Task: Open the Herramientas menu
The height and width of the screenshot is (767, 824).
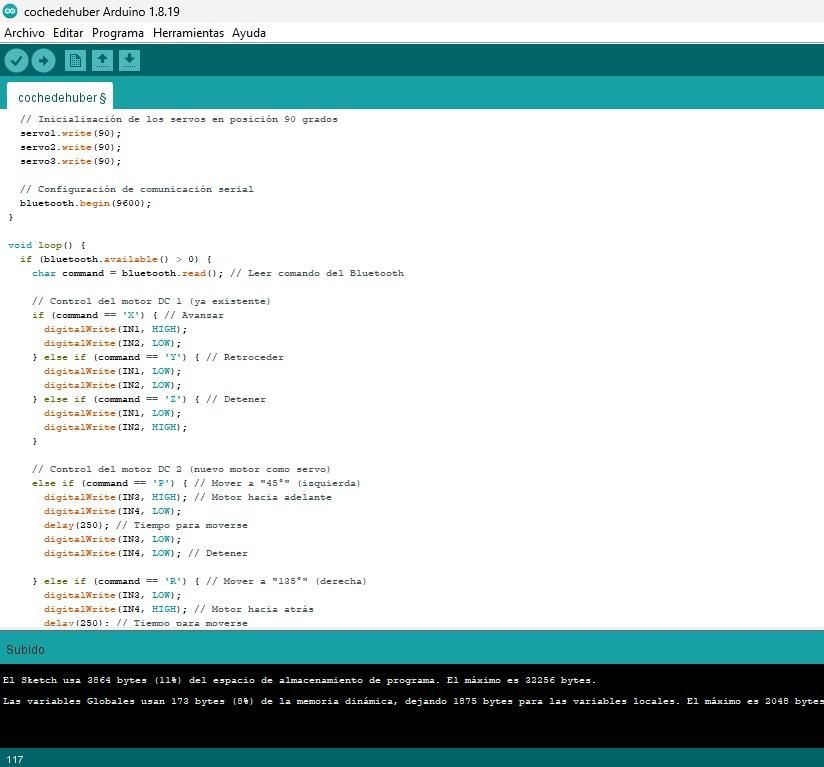Action: pos(188,33)
